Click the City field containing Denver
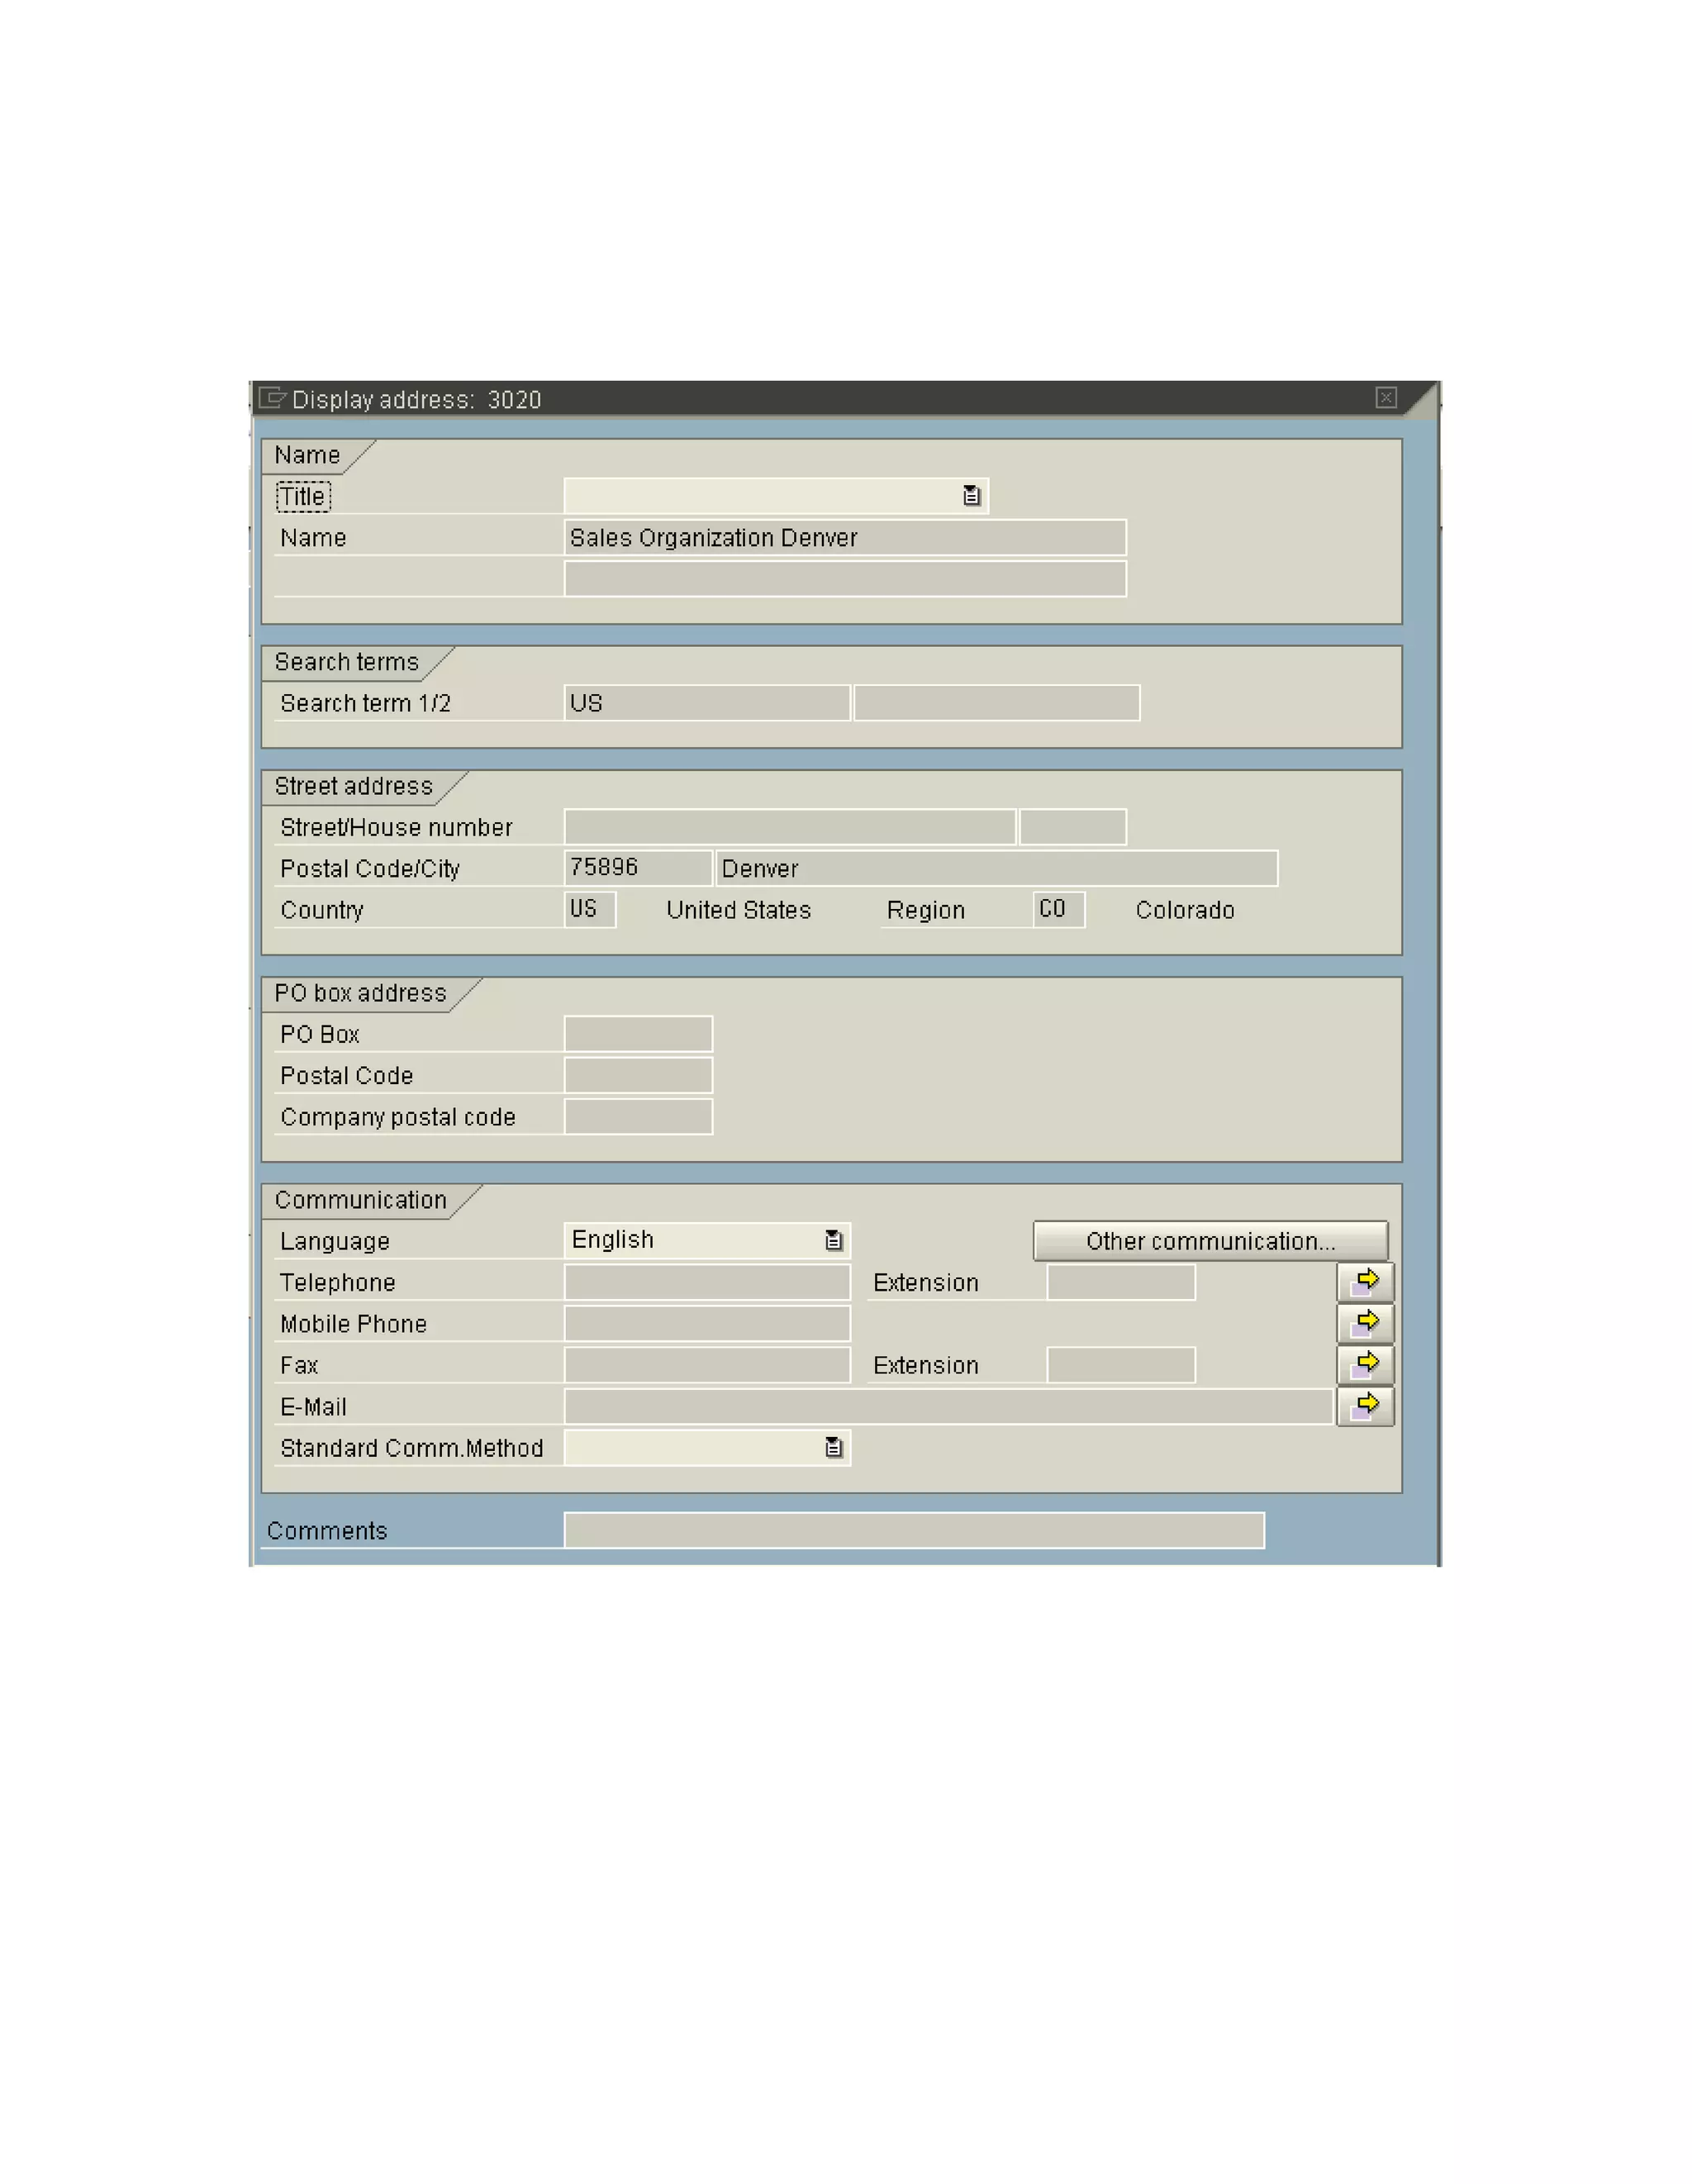 tap(996, 868)
